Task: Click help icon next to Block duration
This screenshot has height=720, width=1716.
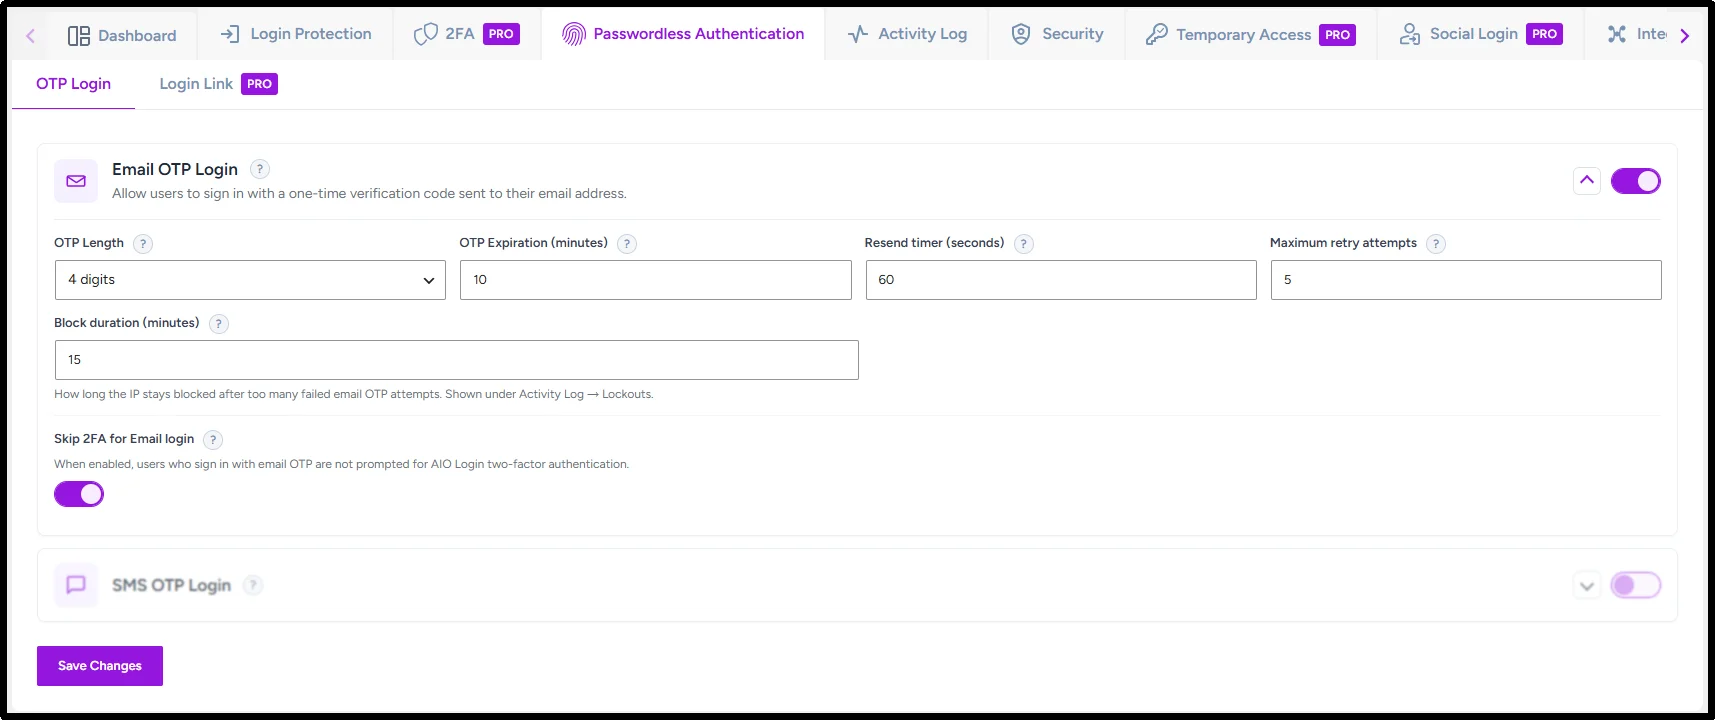Action: (219, 324)
